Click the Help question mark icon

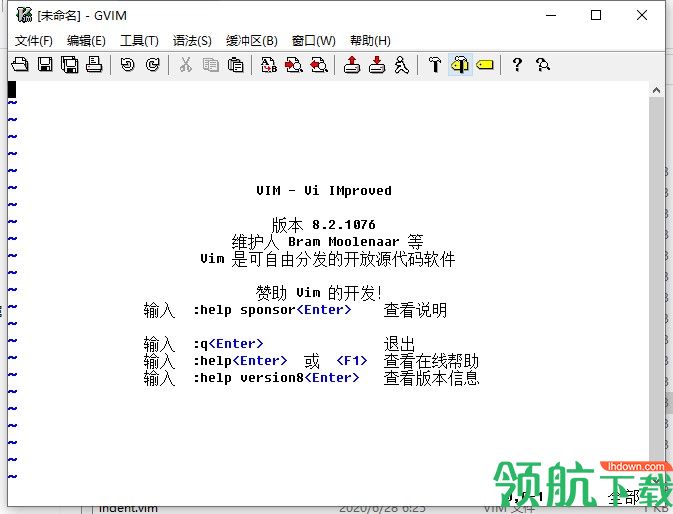517,65
